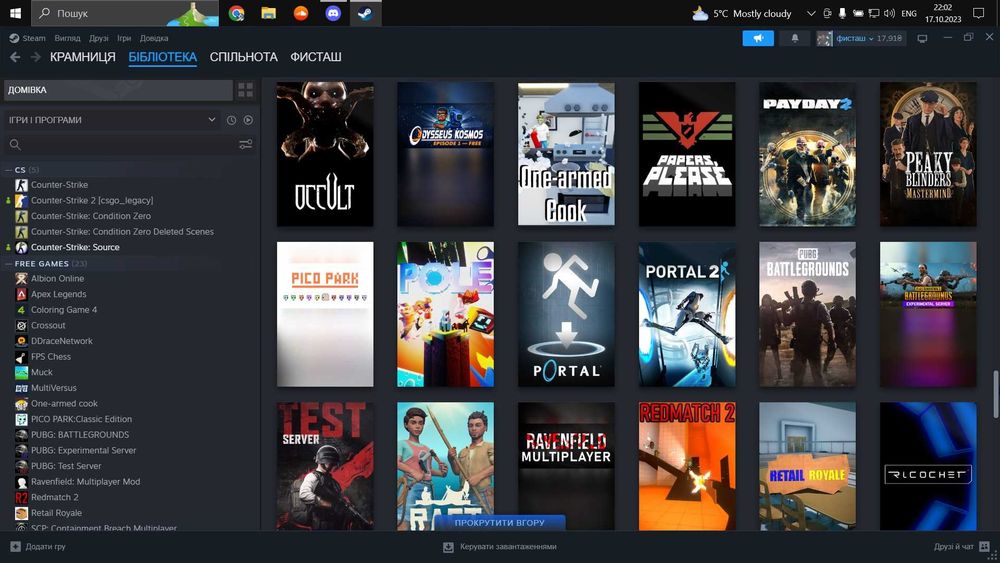Open the ФИСТАШ profile tab

[316, 57]
